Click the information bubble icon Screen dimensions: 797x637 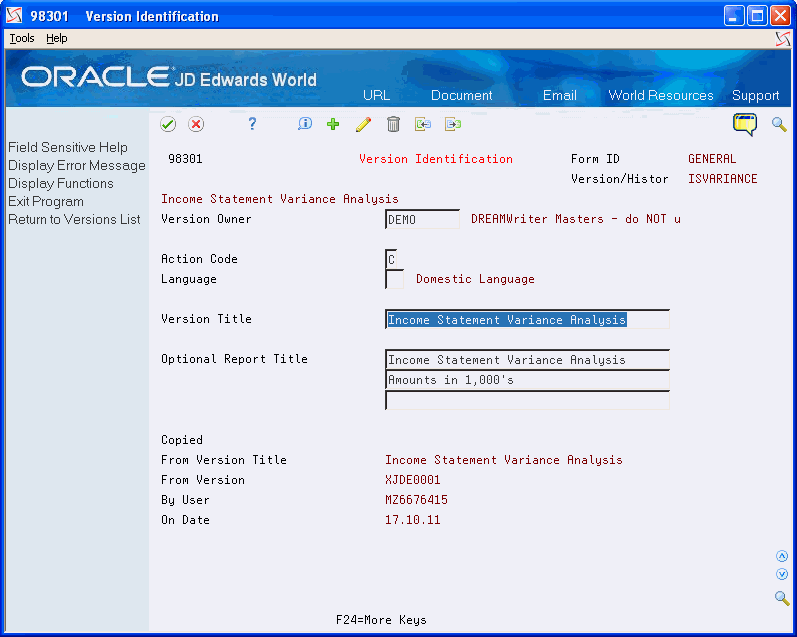click(305, 124)
